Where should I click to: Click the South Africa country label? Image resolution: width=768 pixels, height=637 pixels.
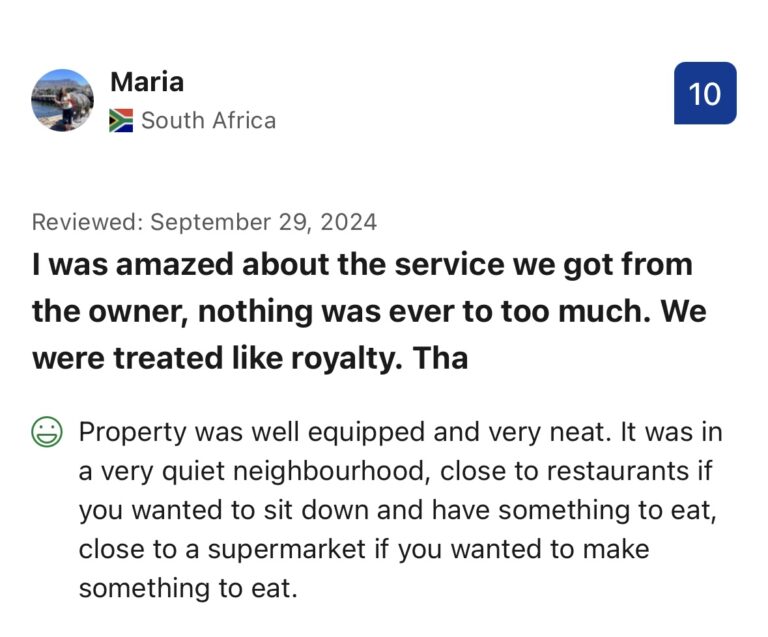[208, 121]
